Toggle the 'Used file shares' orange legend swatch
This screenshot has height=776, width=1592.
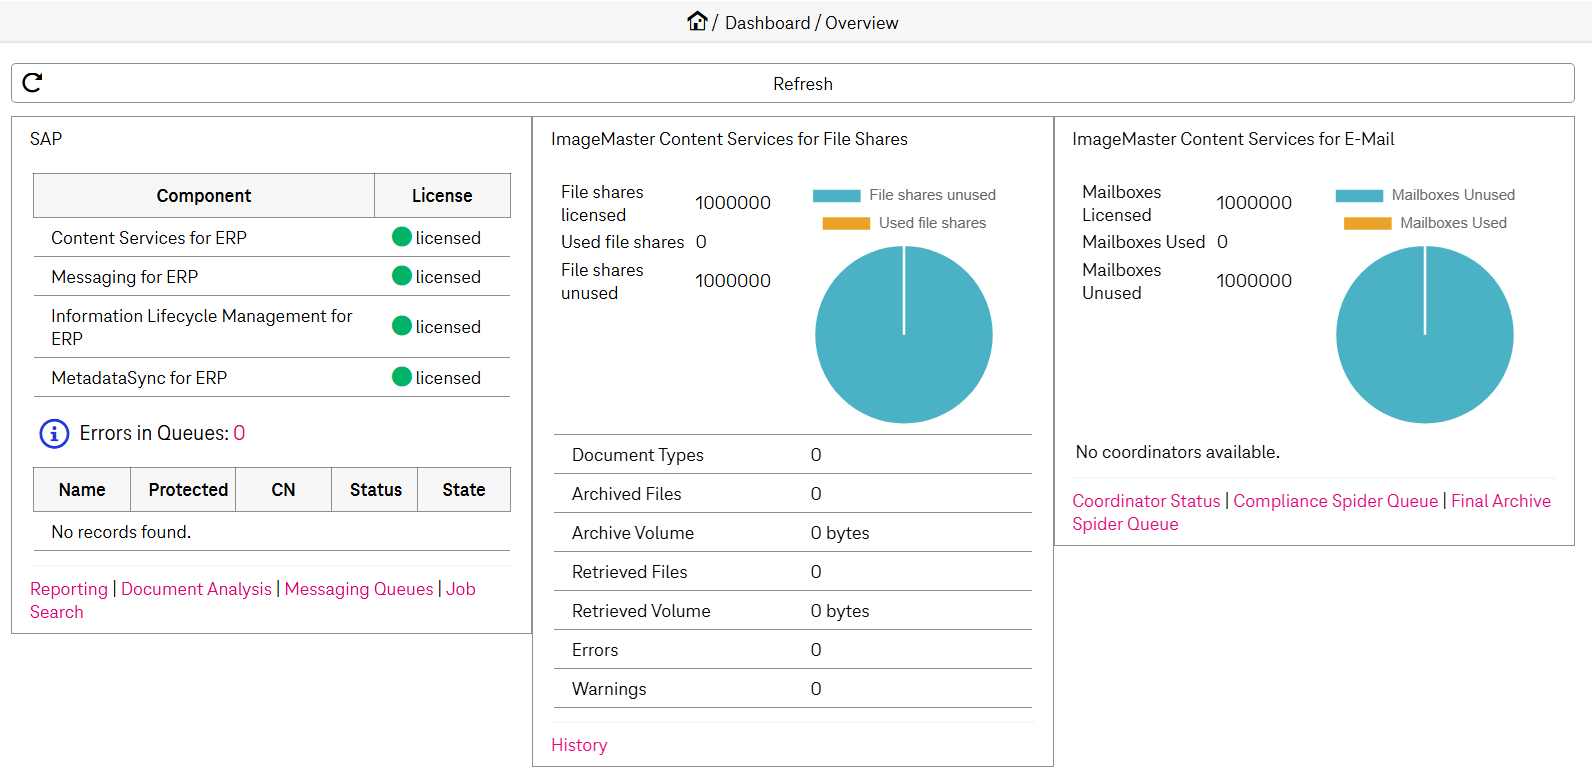tap(846, 224)
